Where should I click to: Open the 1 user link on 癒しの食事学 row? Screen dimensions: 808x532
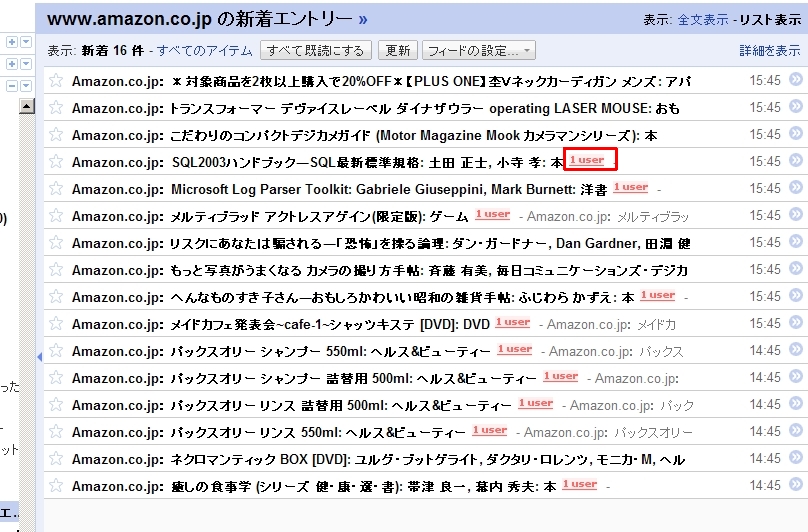[x=580, y=485]
